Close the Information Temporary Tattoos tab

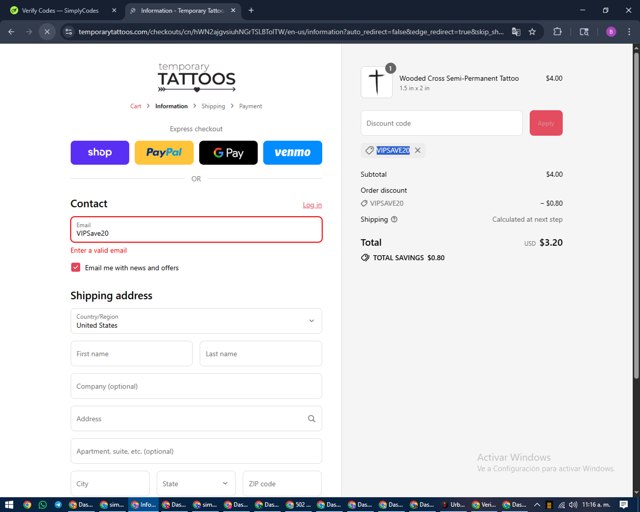click(x=233, y=11)
